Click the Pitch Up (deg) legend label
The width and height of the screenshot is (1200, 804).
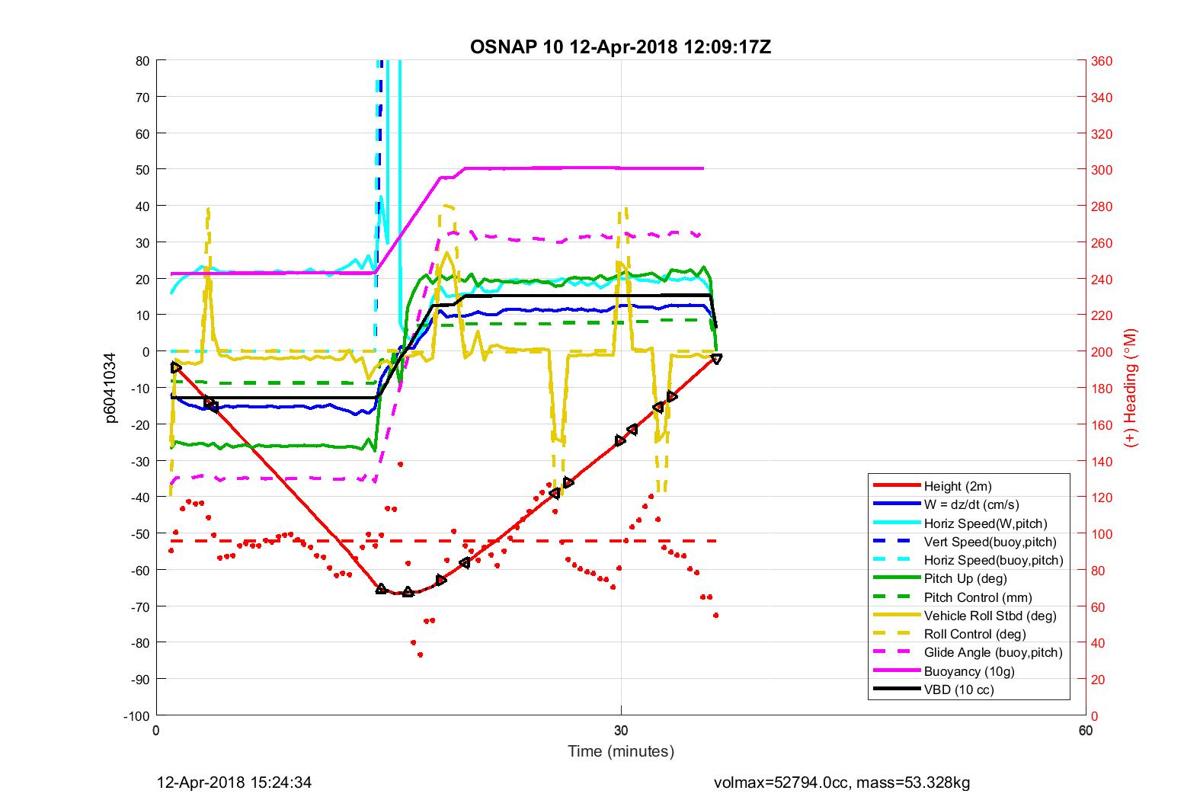click(x=966, y=578)
